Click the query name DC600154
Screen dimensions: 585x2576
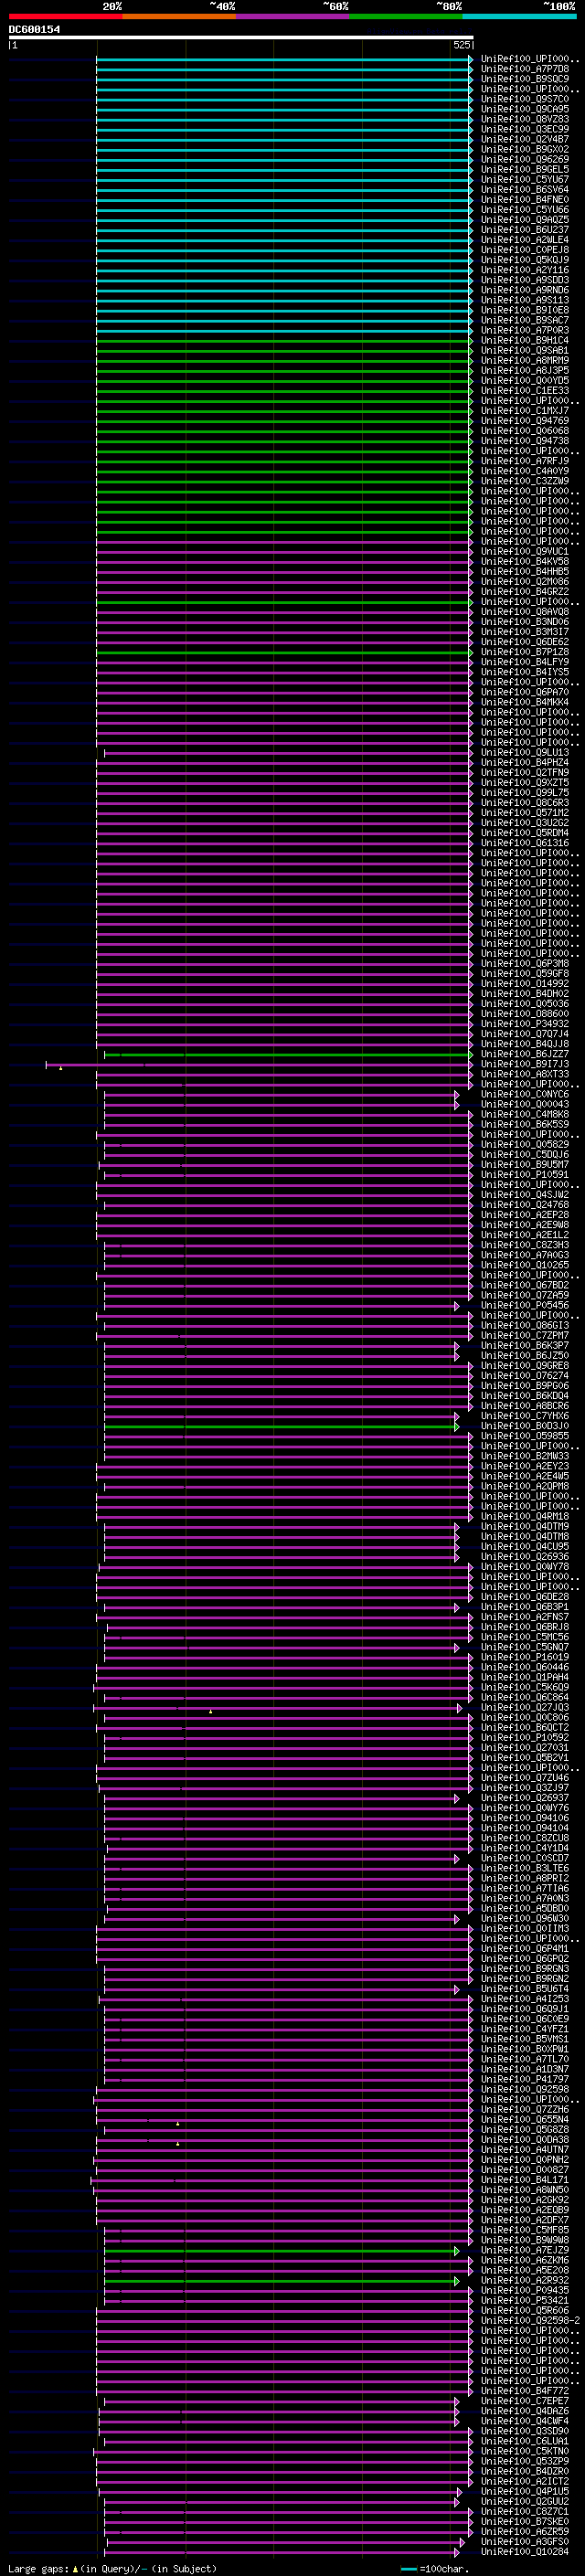point(34,30)
